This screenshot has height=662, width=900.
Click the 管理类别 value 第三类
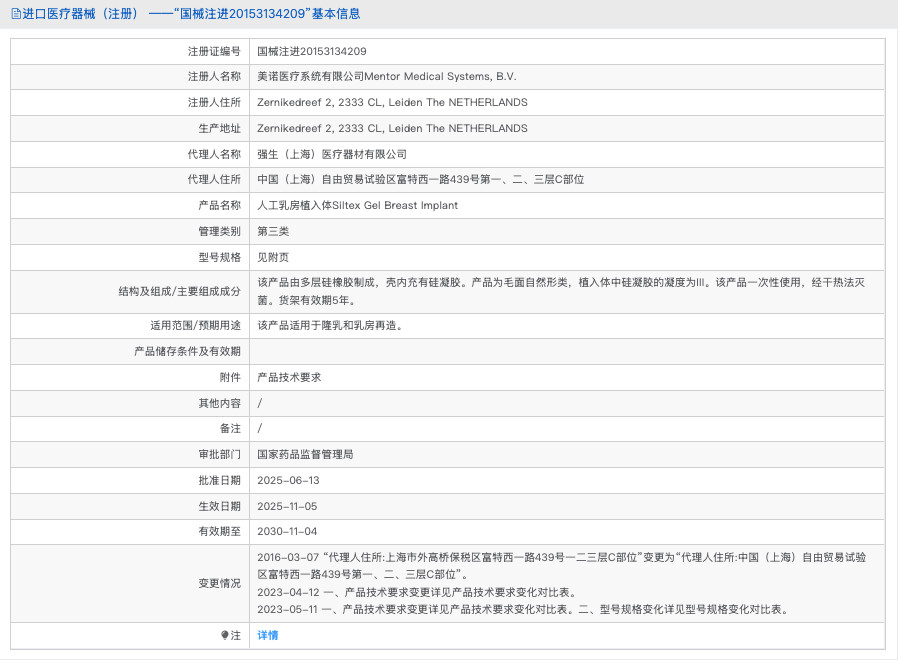coord(273,232)
